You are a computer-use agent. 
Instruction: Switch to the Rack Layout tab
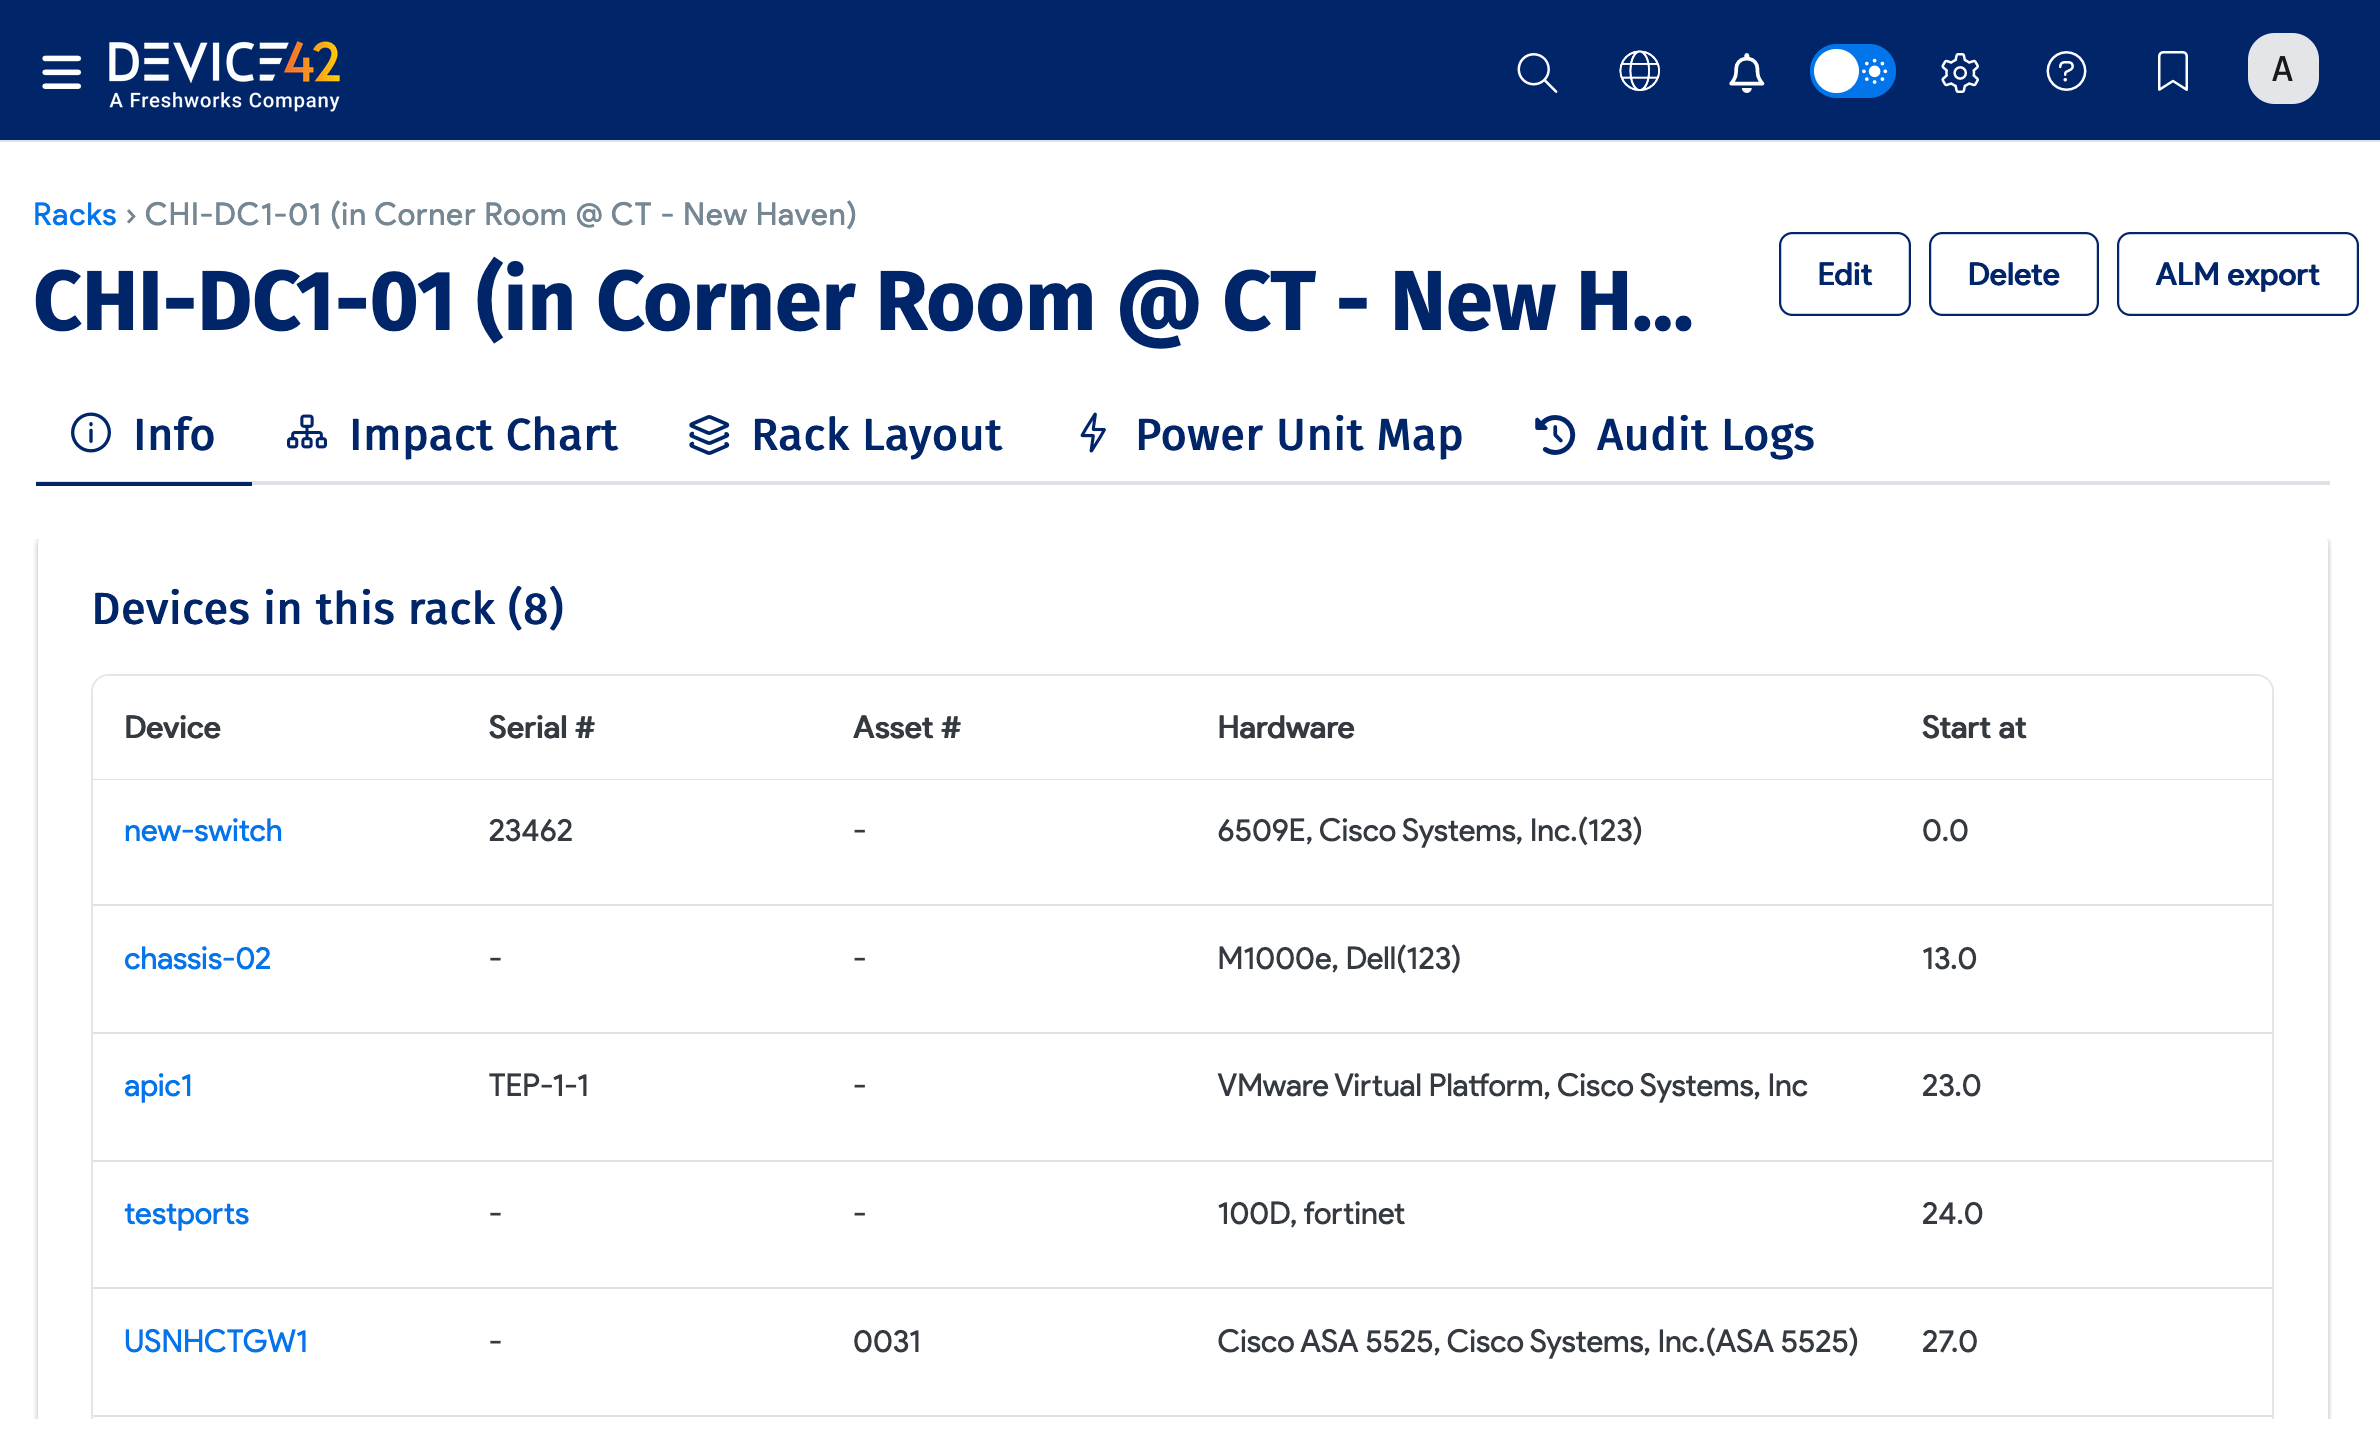845,435
